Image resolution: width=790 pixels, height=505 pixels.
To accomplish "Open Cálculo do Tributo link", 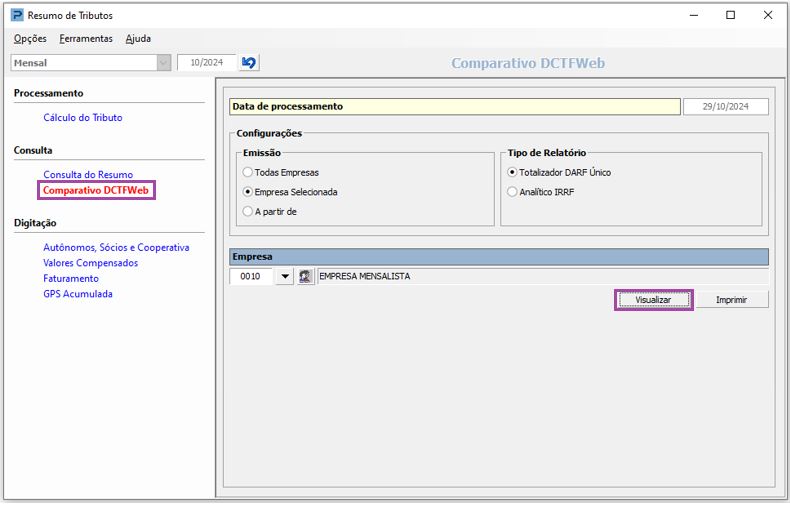I will coord(83,117).
